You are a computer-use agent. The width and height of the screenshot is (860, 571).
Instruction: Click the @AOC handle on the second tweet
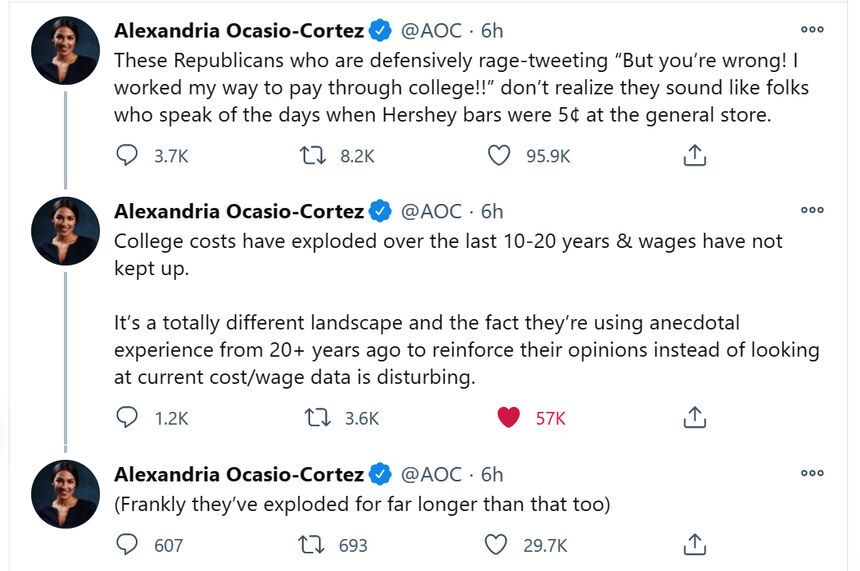pyautogui.click(x=431, y=211)
